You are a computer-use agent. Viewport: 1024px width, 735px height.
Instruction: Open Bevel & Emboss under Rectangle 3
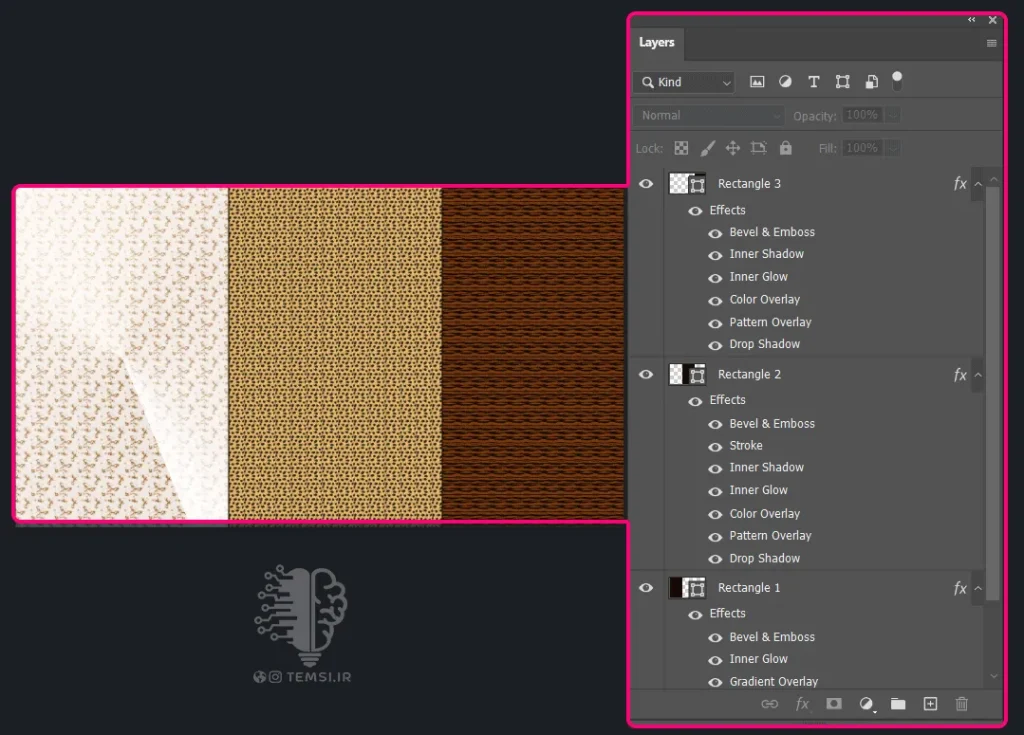pyautogui.click(x=772, y=232)
